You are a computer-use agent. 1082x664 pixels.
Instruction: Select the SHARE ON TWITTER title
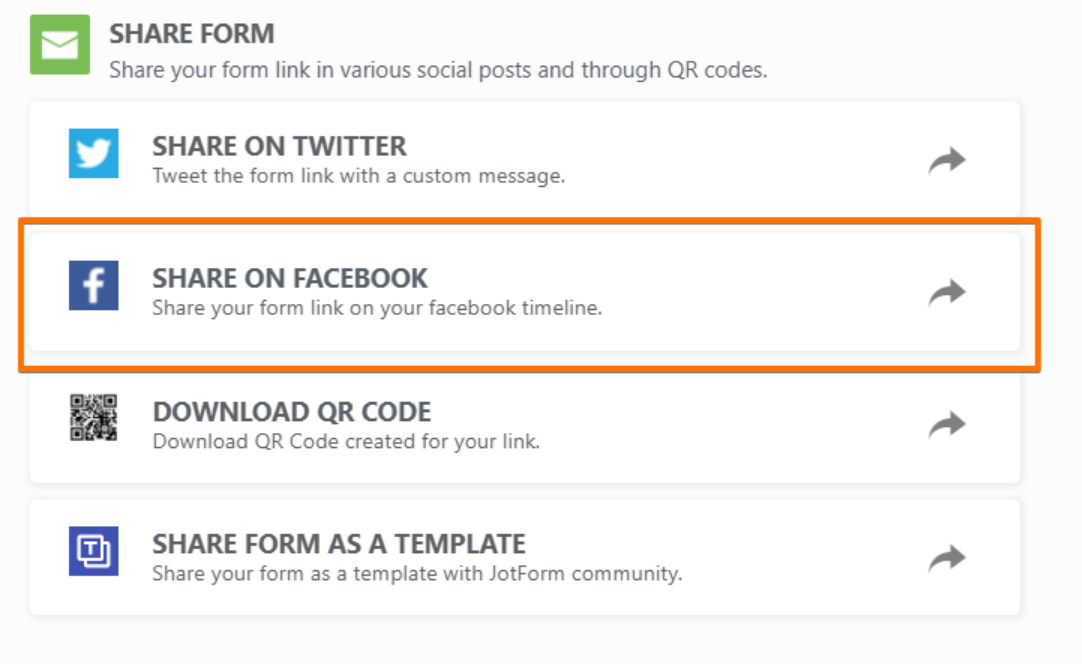(x=279, y=146)
